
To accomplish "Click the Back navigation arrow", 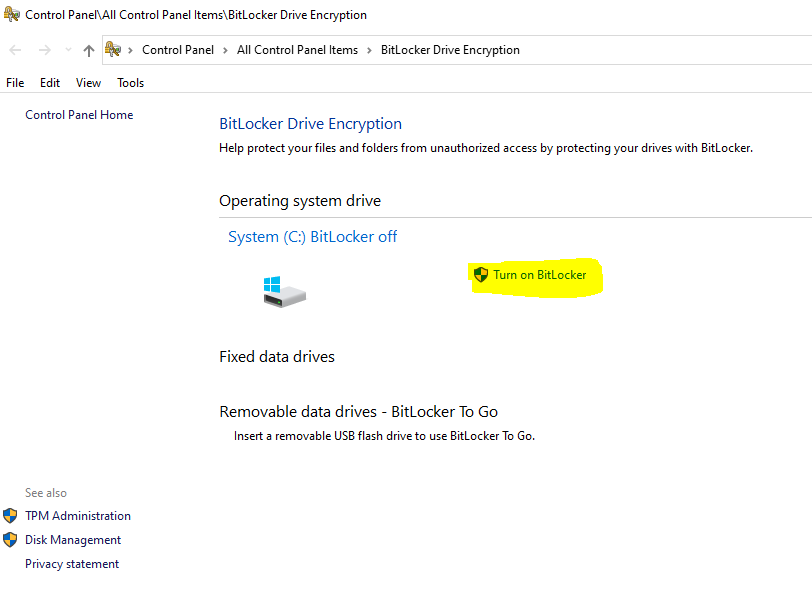I will [15, 50].
